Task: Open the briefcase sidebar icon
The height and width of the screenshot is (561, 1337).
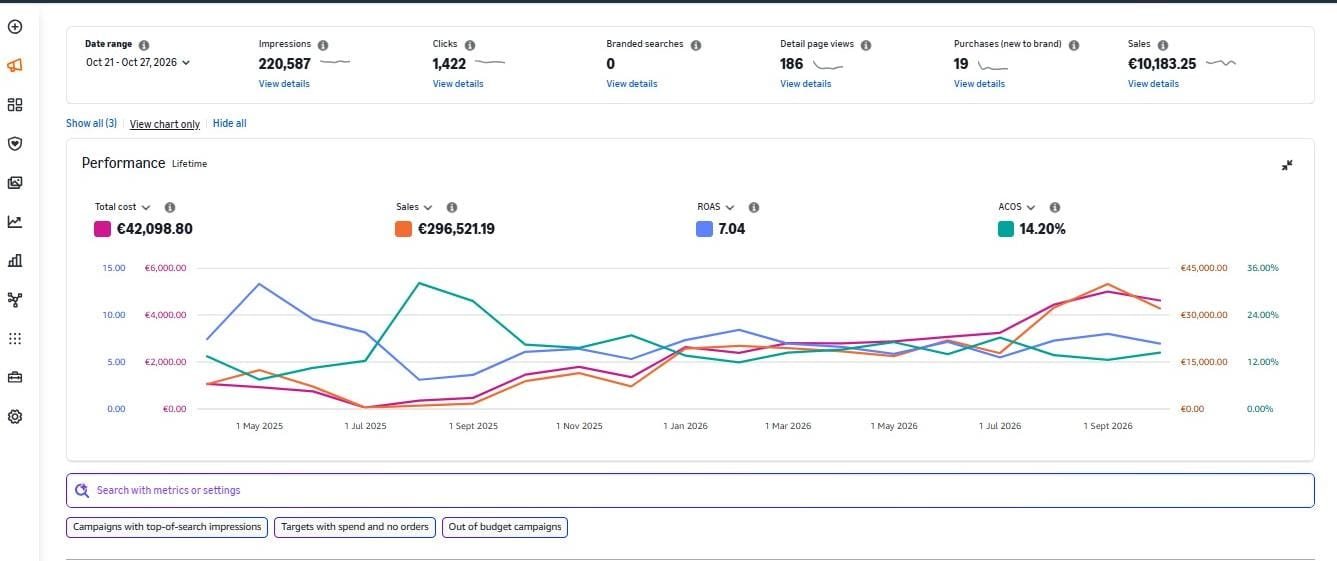Action: pyautogui.click(x=15, y=377)
